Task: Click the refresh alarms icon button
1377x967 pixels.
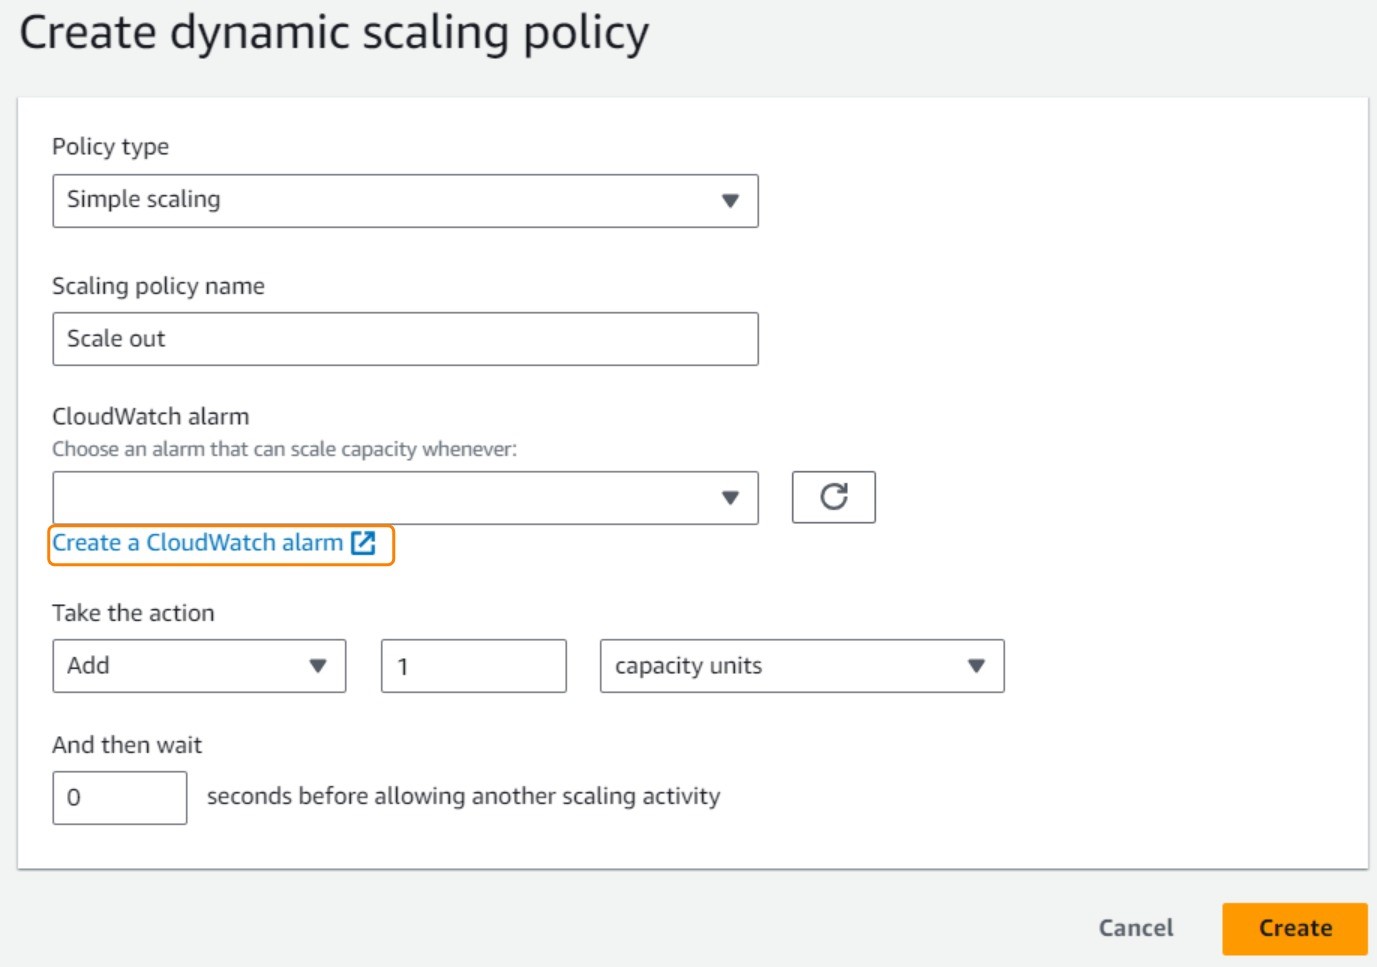Action: tap(833, 497)
